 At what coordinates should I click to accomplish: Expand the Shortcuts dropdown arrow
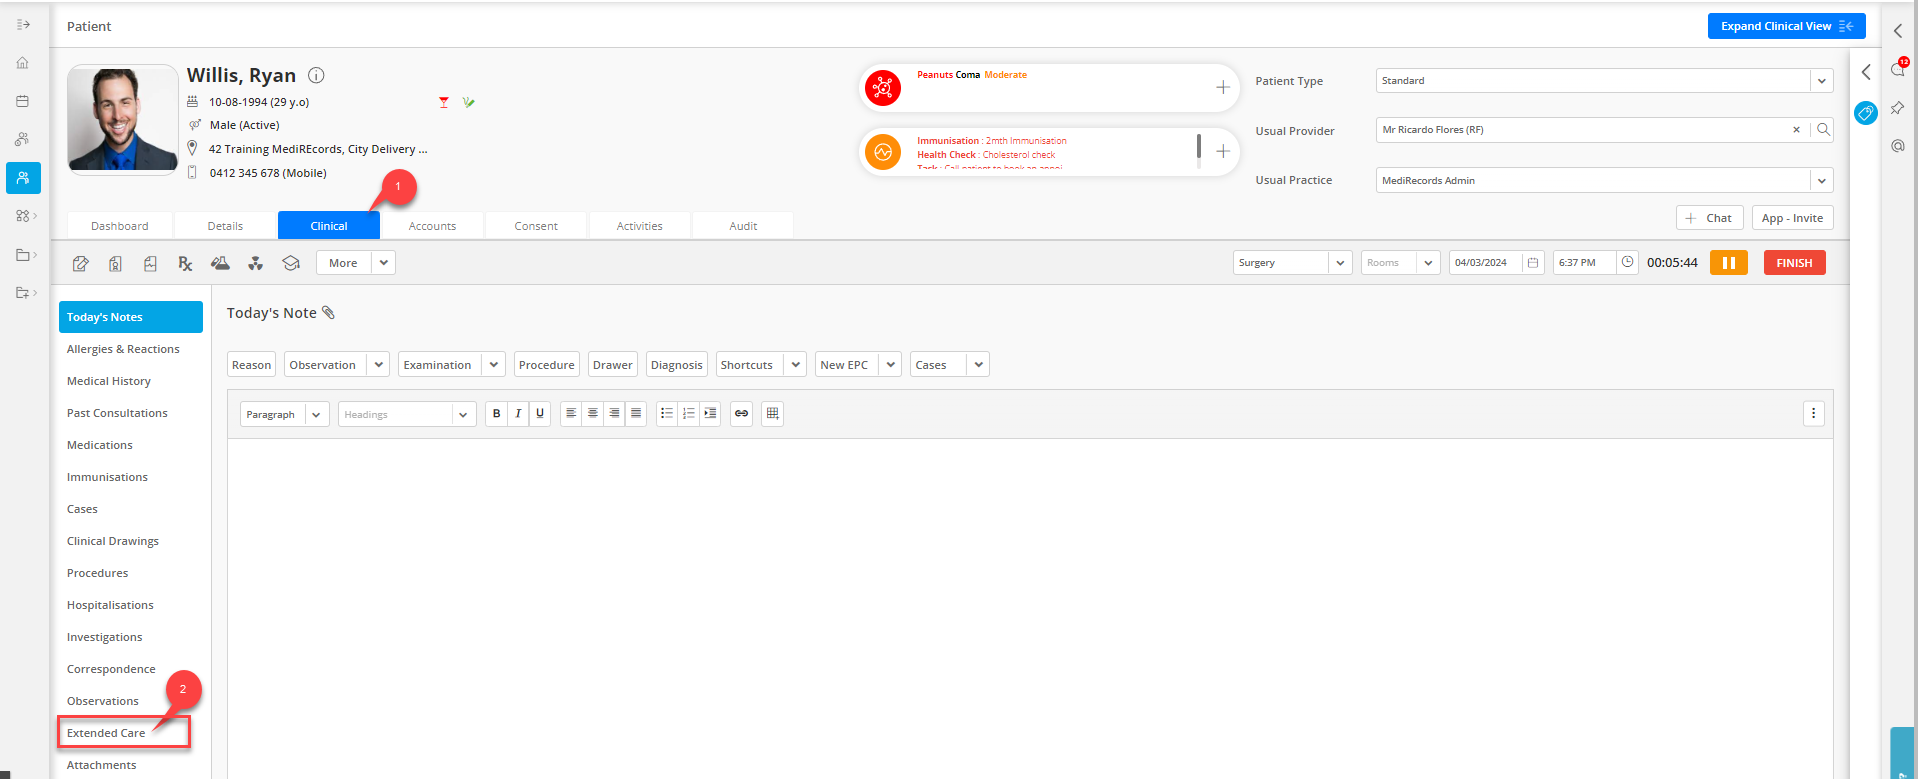pos(796,365)
